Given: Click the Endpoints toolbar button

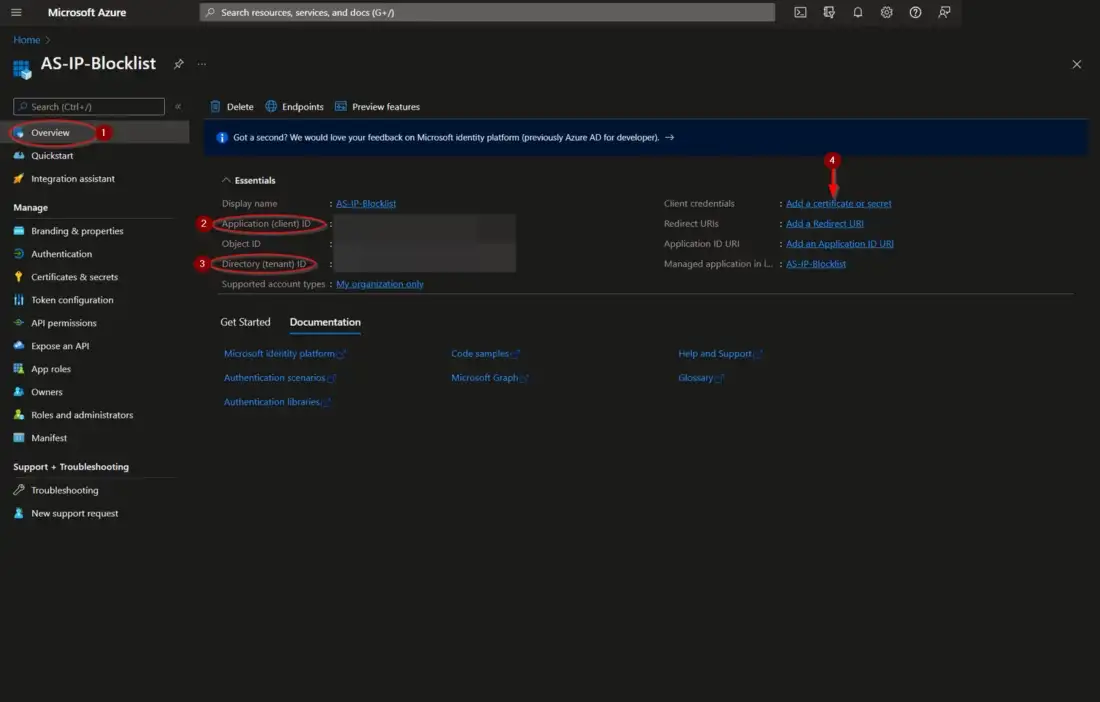Looking at the screenshot, I should tap(295, 107).
